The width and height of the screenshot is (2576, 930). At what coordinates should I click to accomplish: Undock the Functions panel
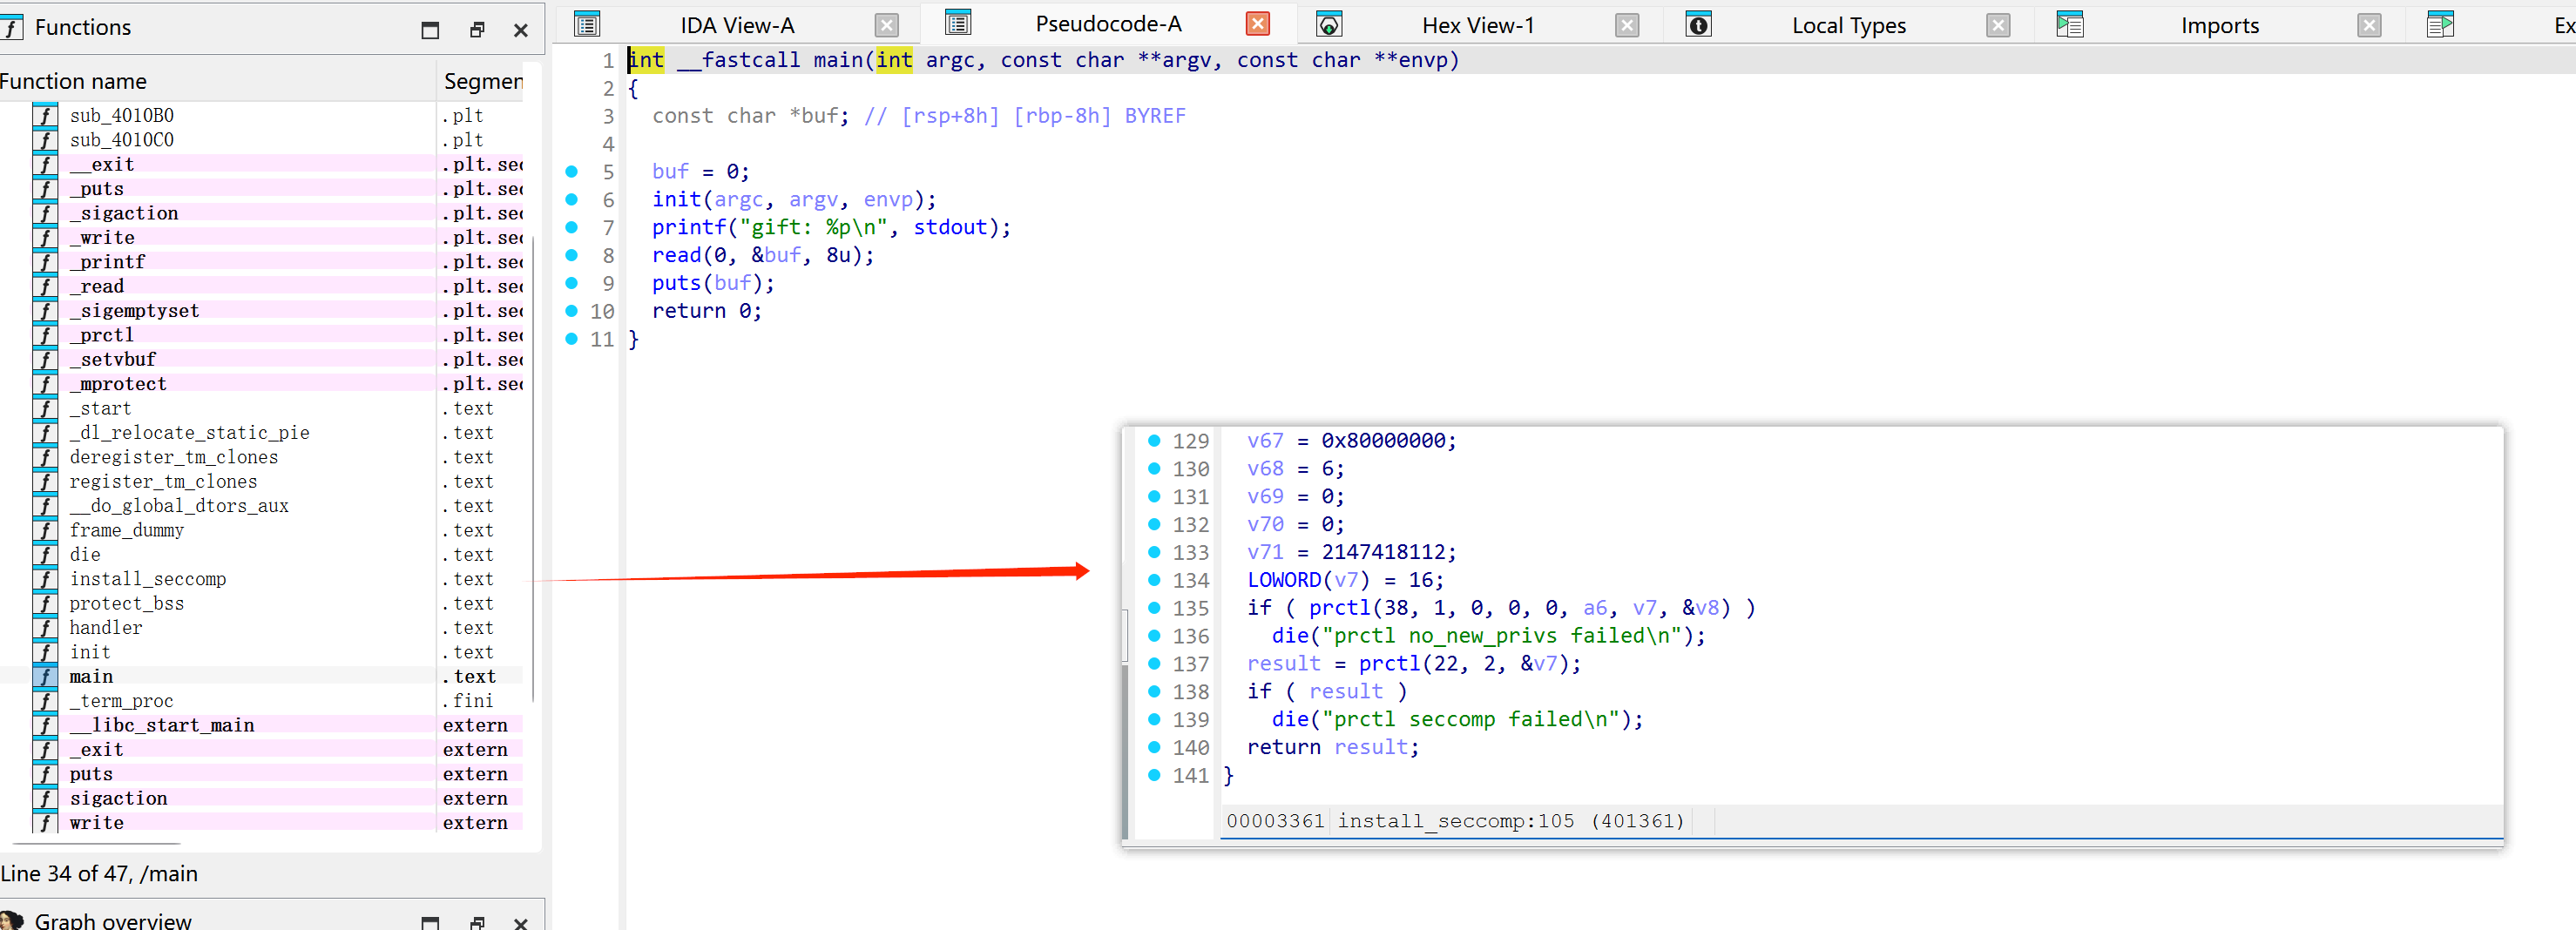pos(477,30)
